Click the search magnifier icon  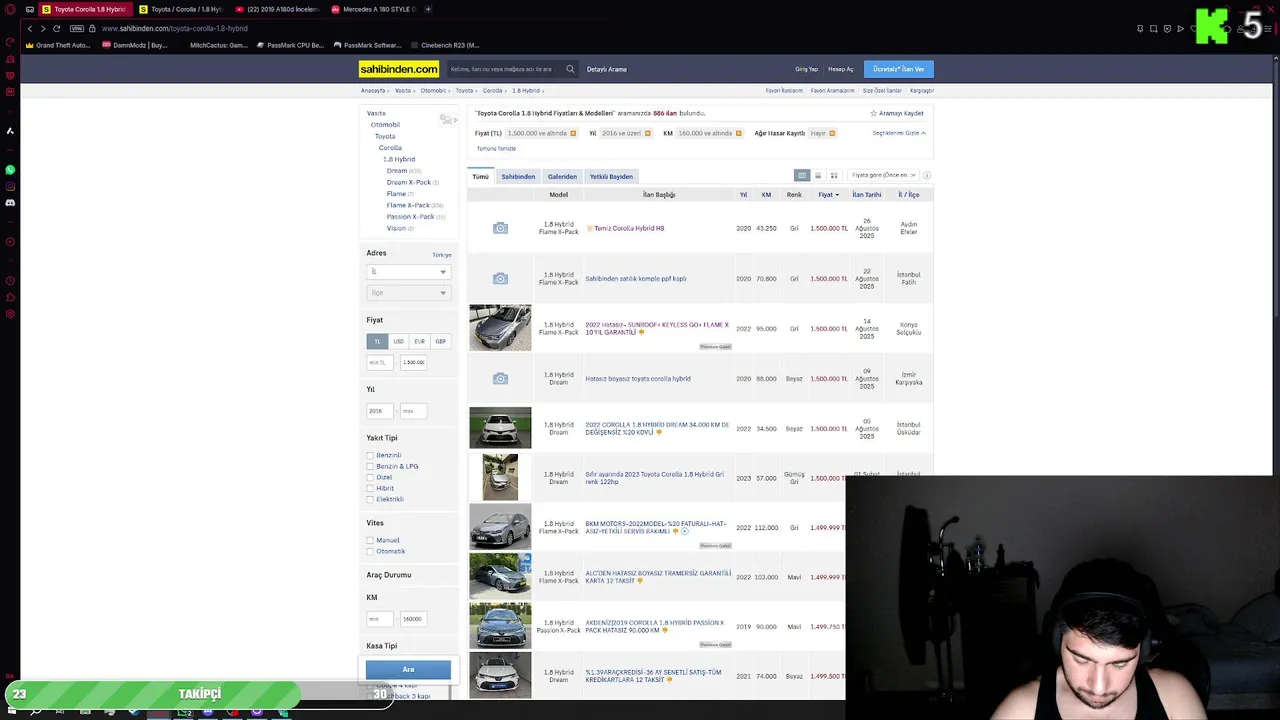570,69
